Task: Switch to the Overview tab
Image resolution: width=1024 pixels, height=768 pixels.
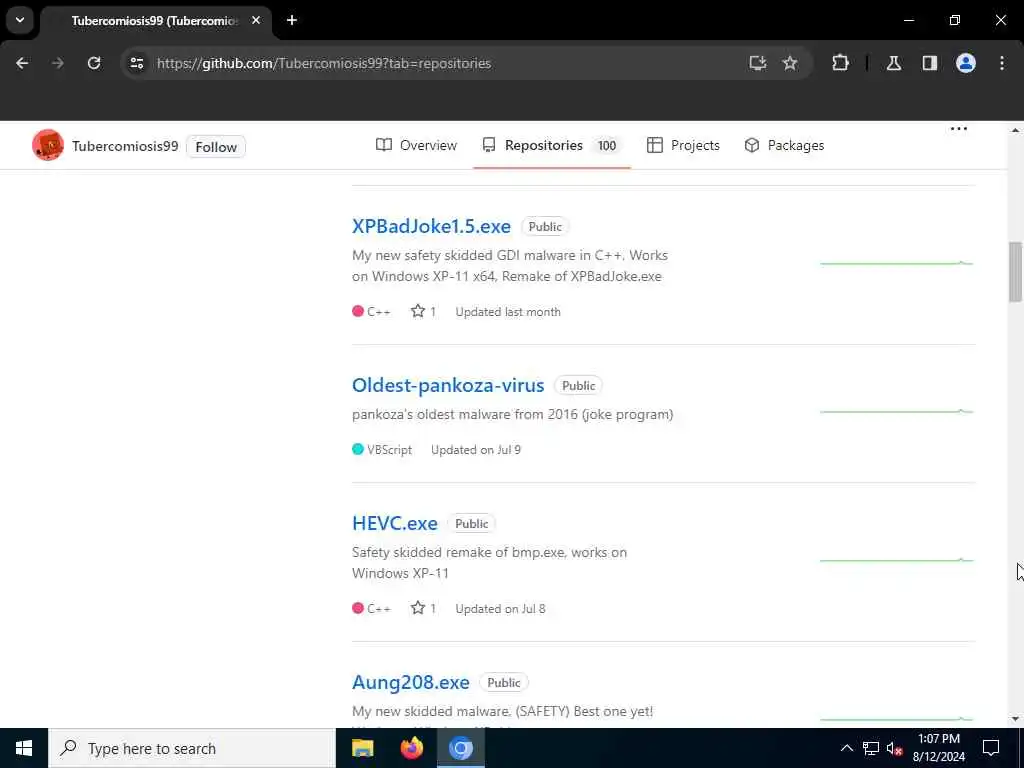Action: [417, 145]
